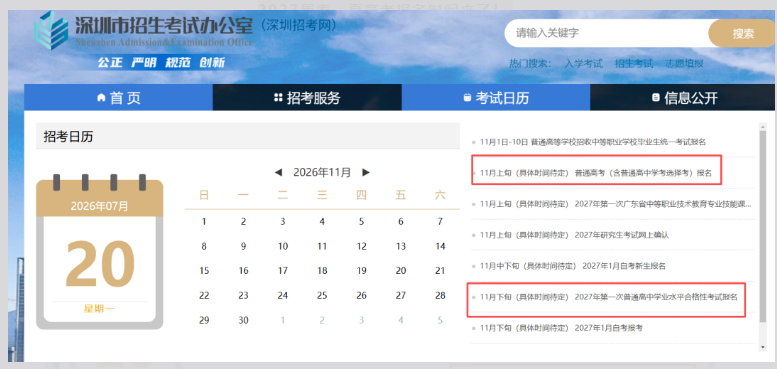777x369 pixels.
Task: Click the 搜索 search button
Action: pos(743,33)
